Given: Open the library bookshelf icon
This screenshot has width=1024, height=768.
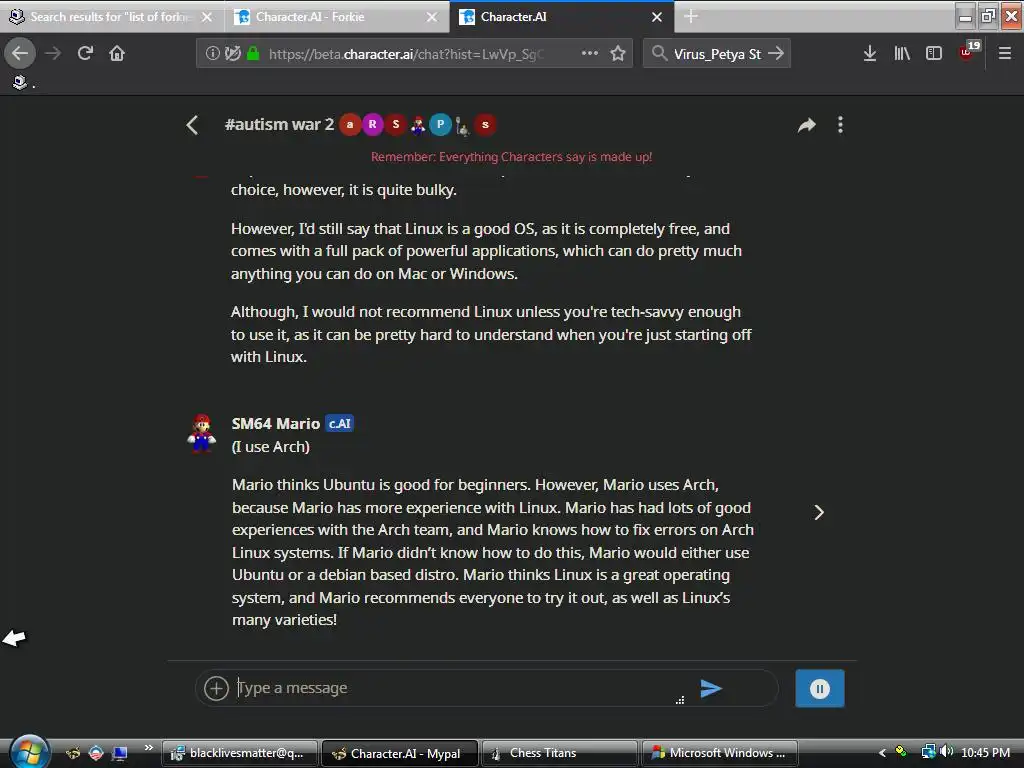Looking at the screenshot, I should point(902,54).
